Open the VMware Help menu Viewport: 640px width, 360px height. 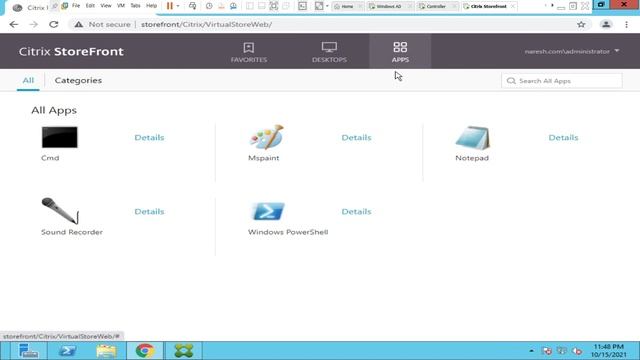(x=151, y=6)
